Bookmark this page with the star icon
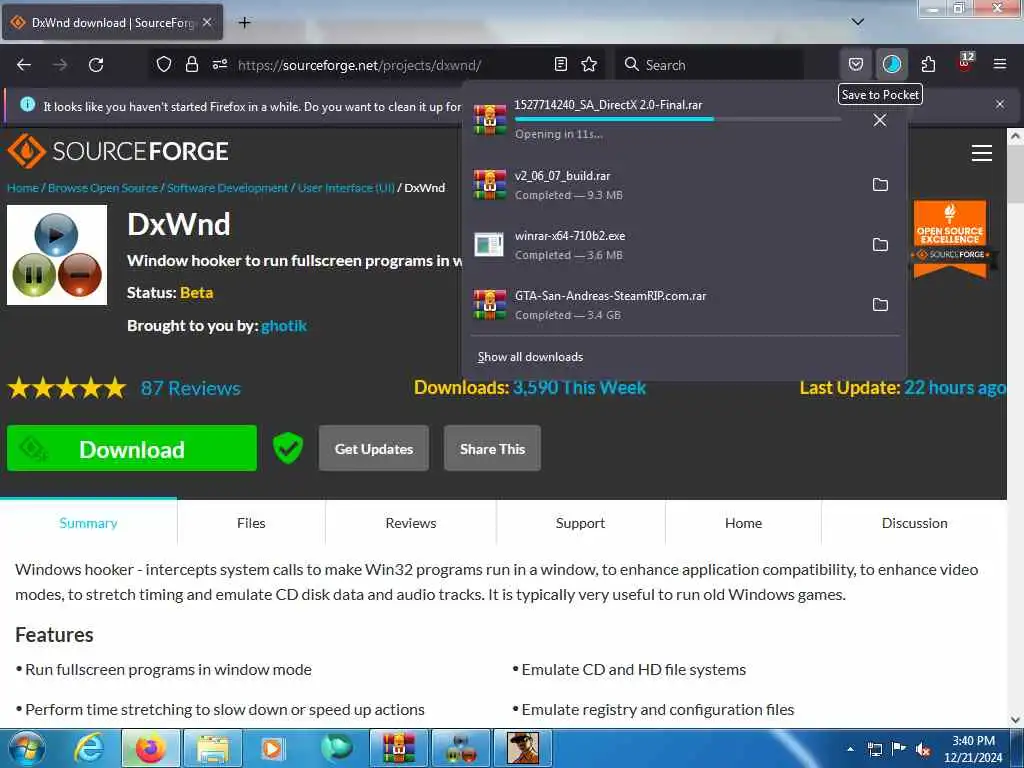Viewport: 1024px width, 768px height. tap(589, 64)
